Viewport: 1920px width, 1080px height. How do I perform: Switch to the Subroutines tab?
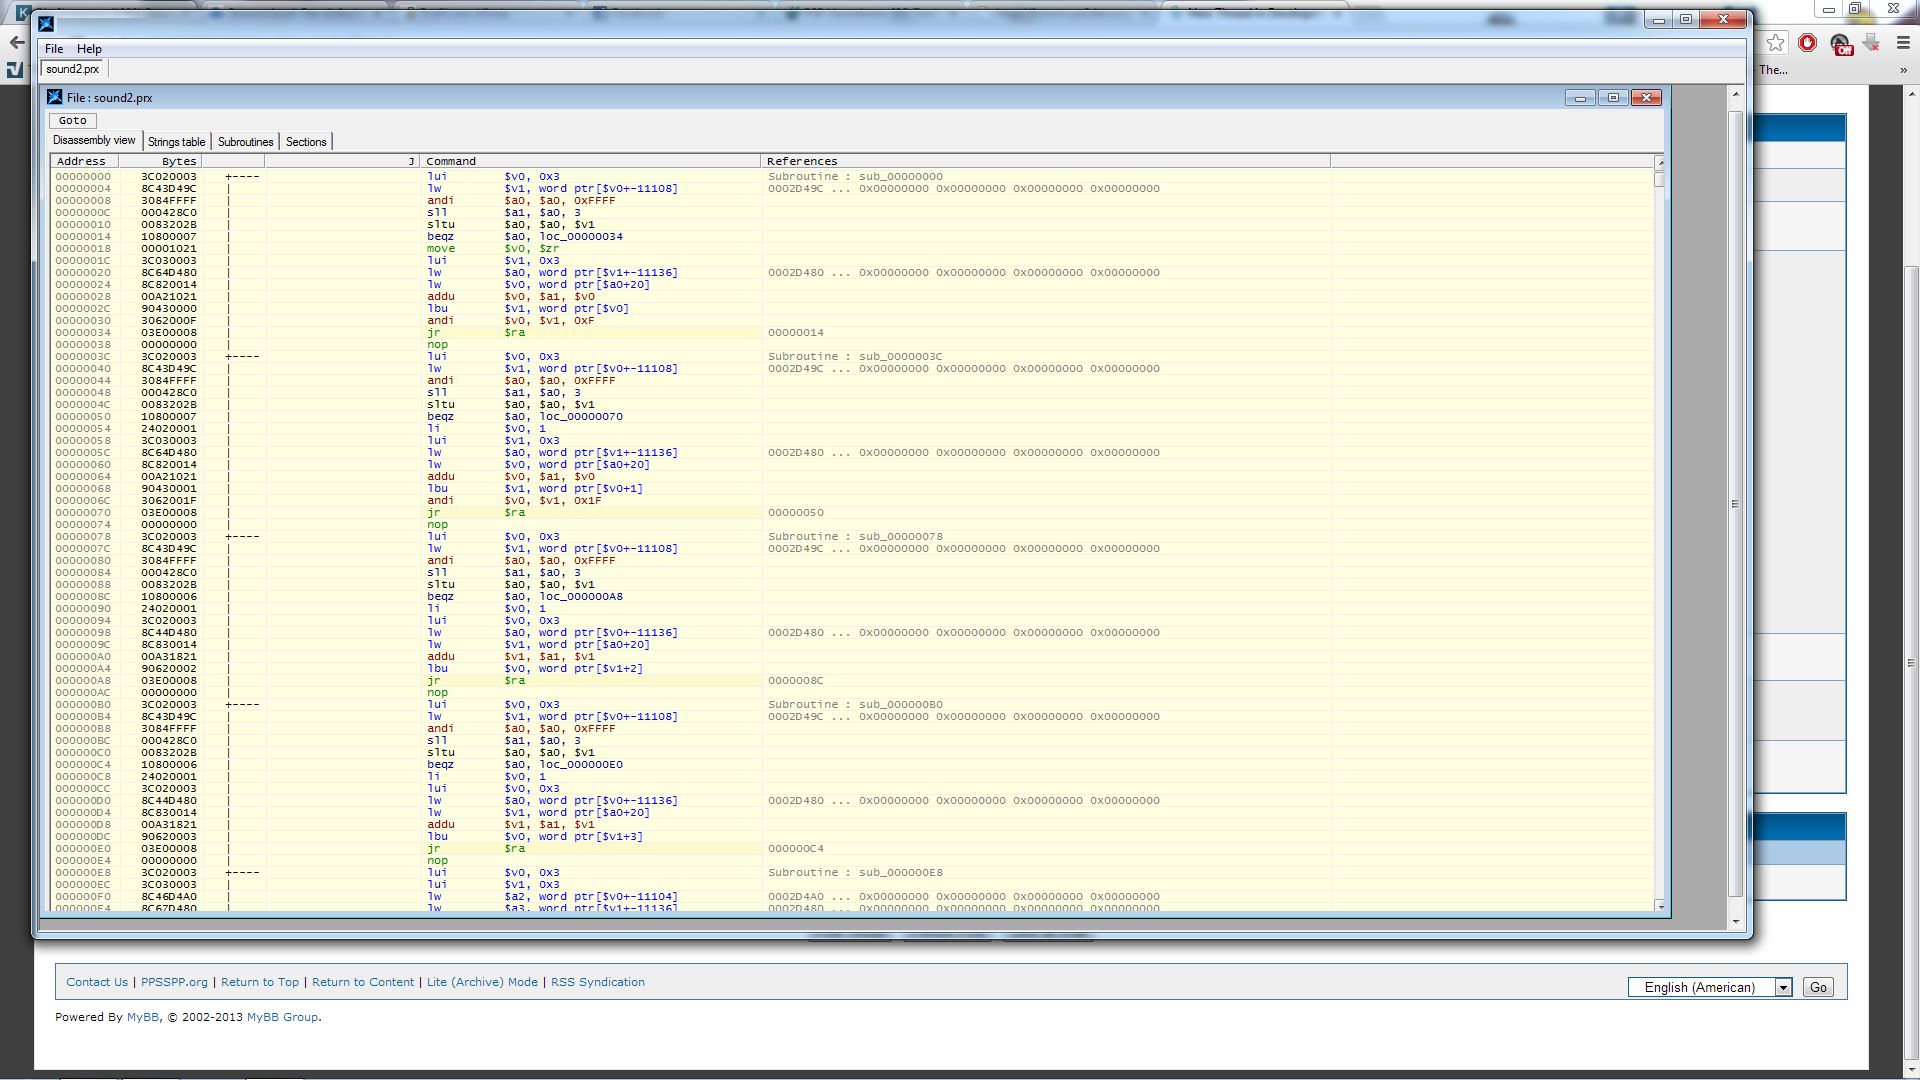pyautogui.click(x=245, y=142)
